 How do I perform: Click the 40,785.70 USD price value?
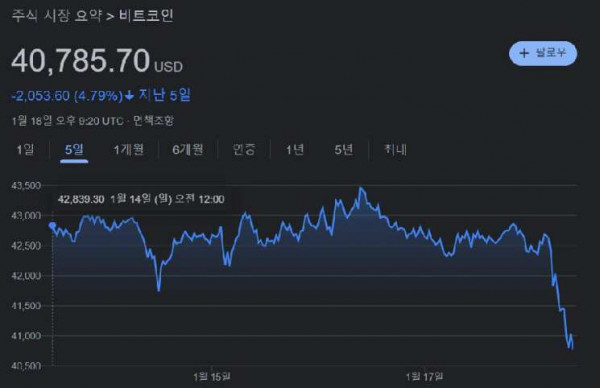97,61
